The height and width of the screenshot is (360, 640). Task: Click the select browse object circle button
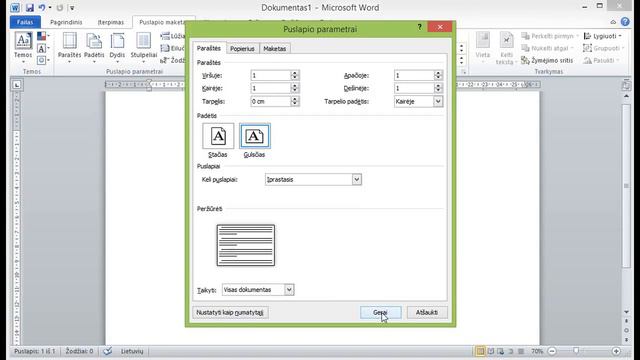(x=627, y=331)
